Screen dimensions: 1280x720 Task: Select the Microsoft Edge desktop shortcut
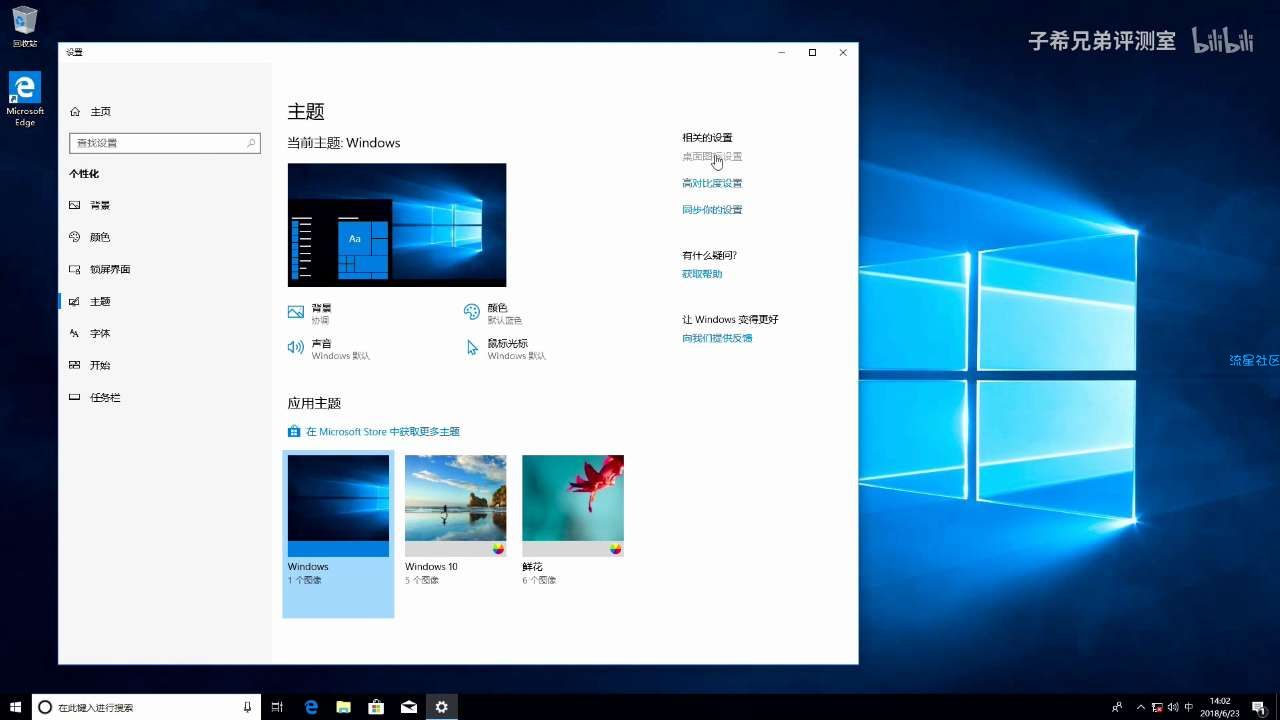pos(25,99)
